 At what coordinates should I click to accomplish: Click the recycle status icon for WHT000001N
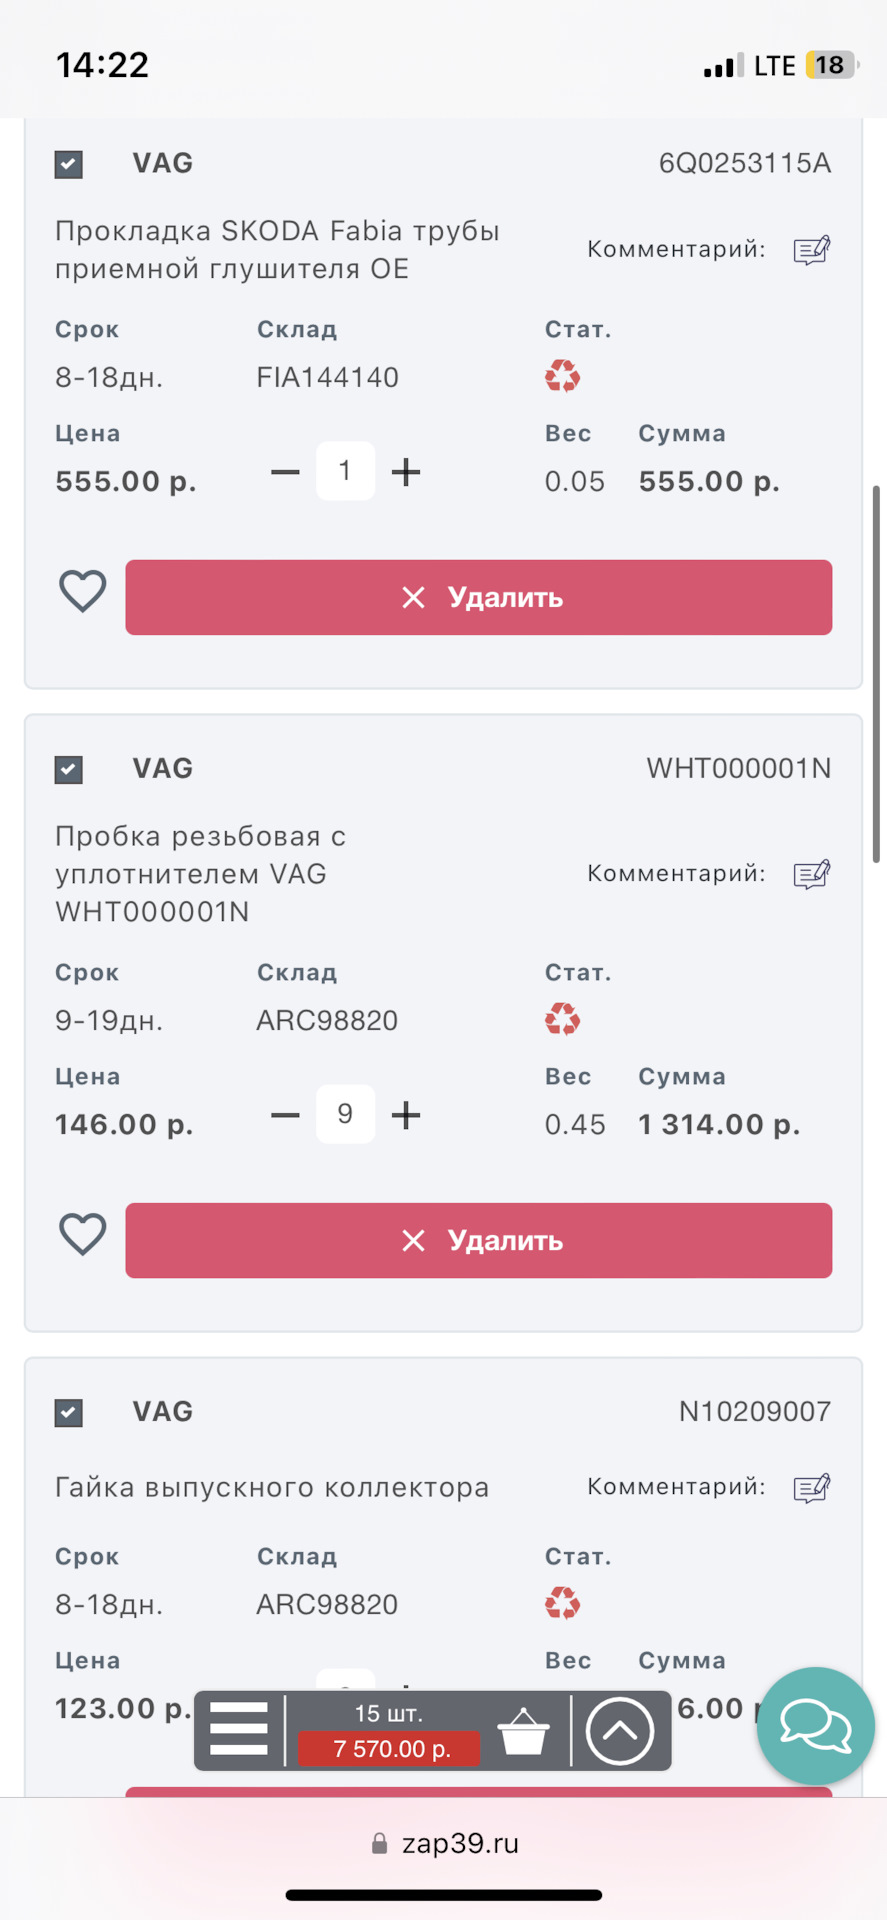tap(562, 1020)
